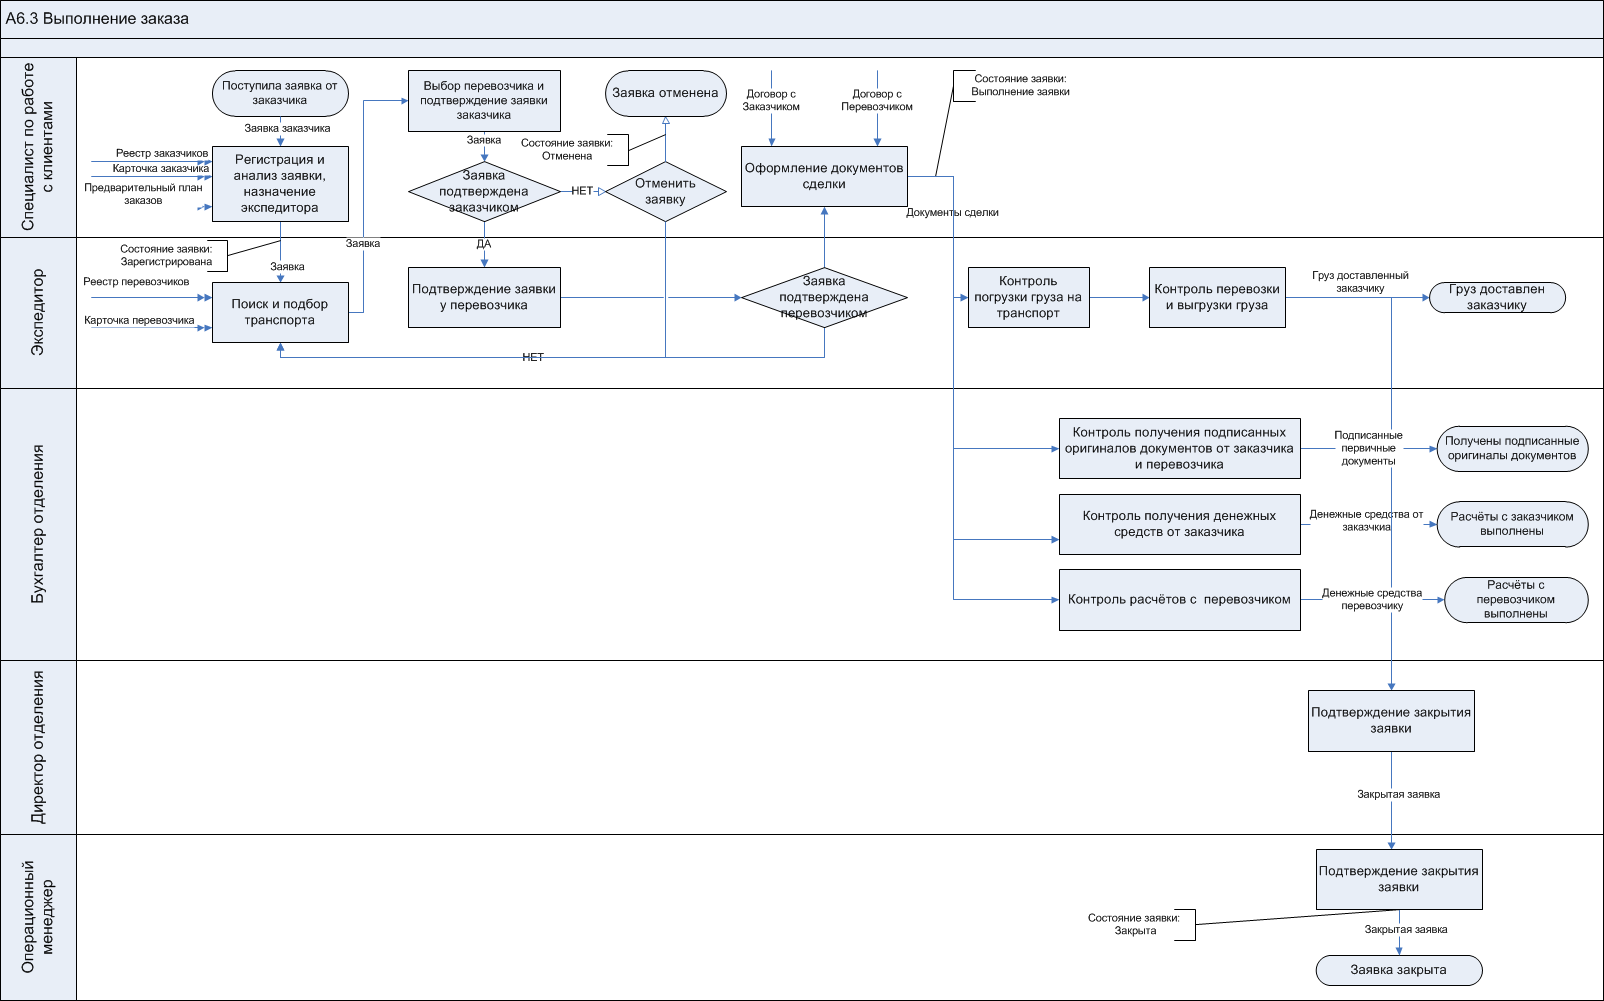Viewport: 1604px width, 1001px height.
Task: Select the 'Контроль погрузки груза на транспорт' box
Action: 1028,297
